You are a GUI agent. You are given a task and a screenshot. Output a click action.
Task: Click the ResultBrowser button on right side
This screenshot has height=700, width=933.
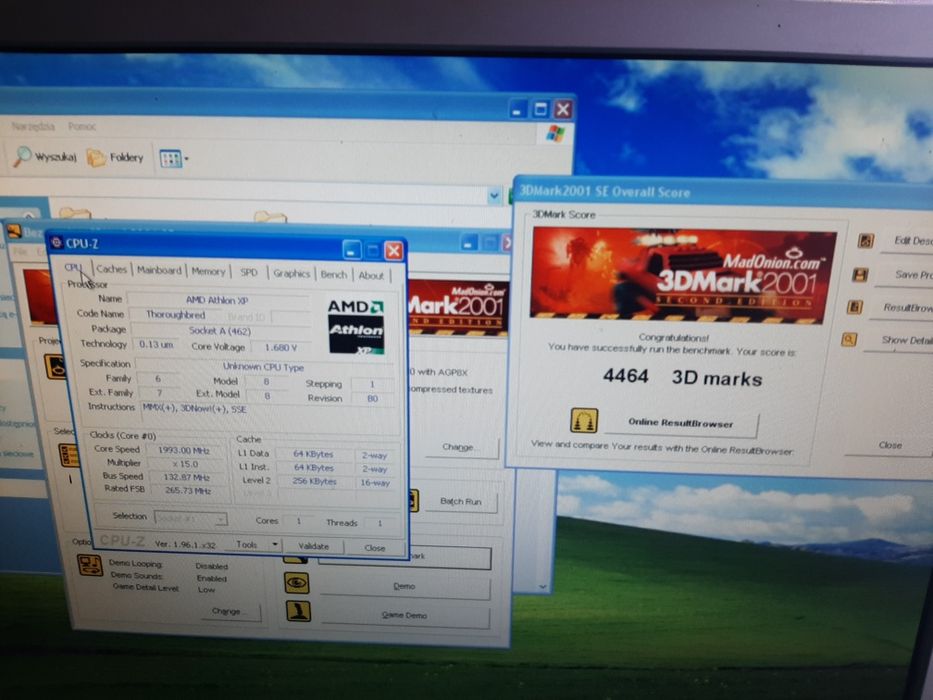coord(901,308)
